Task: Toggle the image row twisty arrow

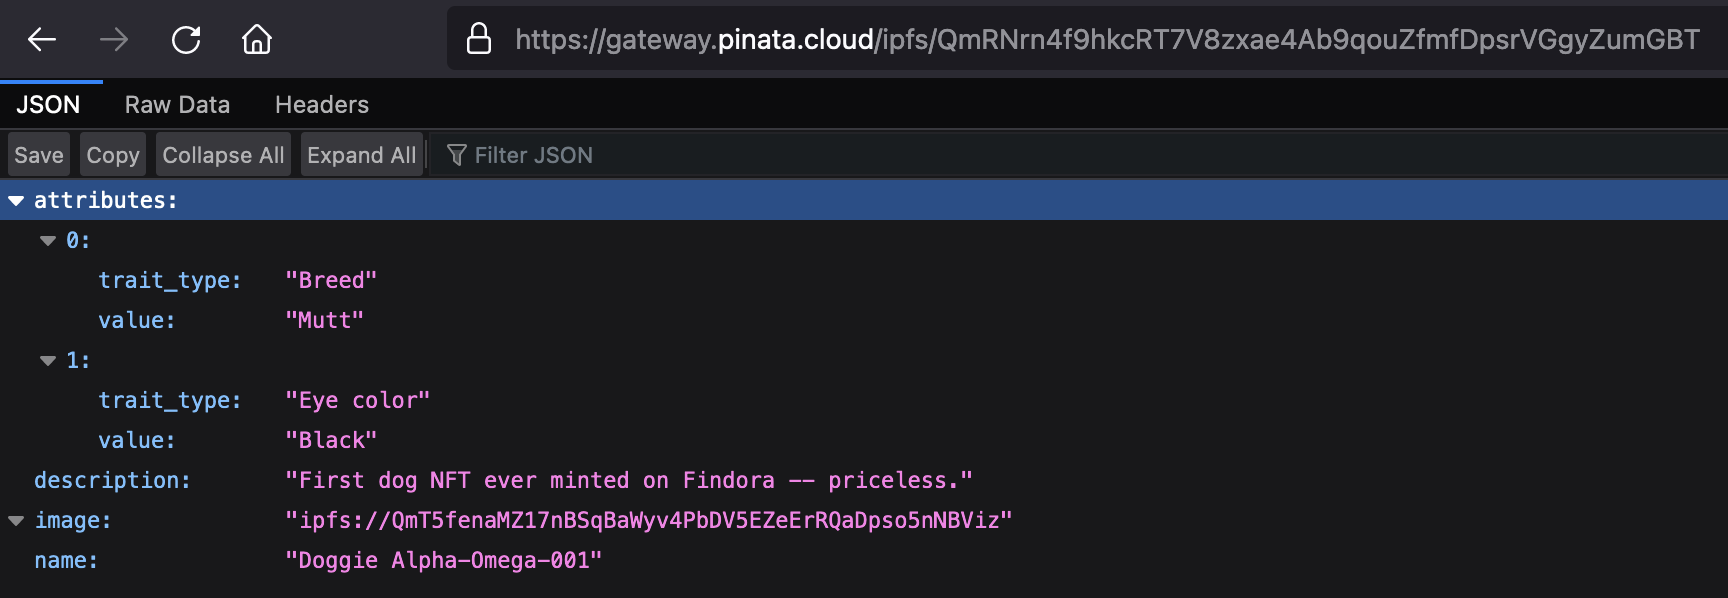Action: [x=16, y=521]
